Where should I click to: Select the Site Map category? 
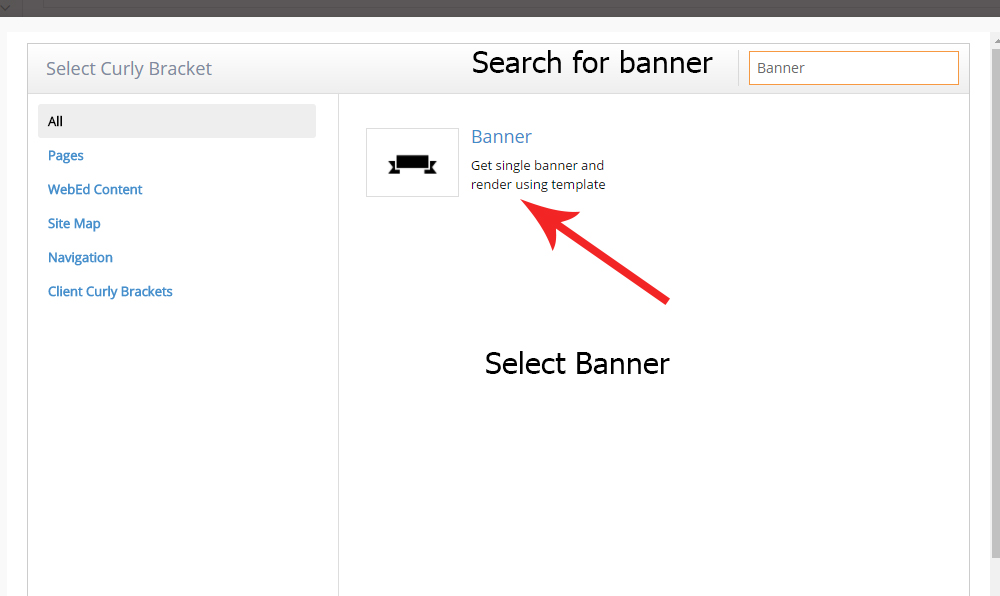[74, 223]
